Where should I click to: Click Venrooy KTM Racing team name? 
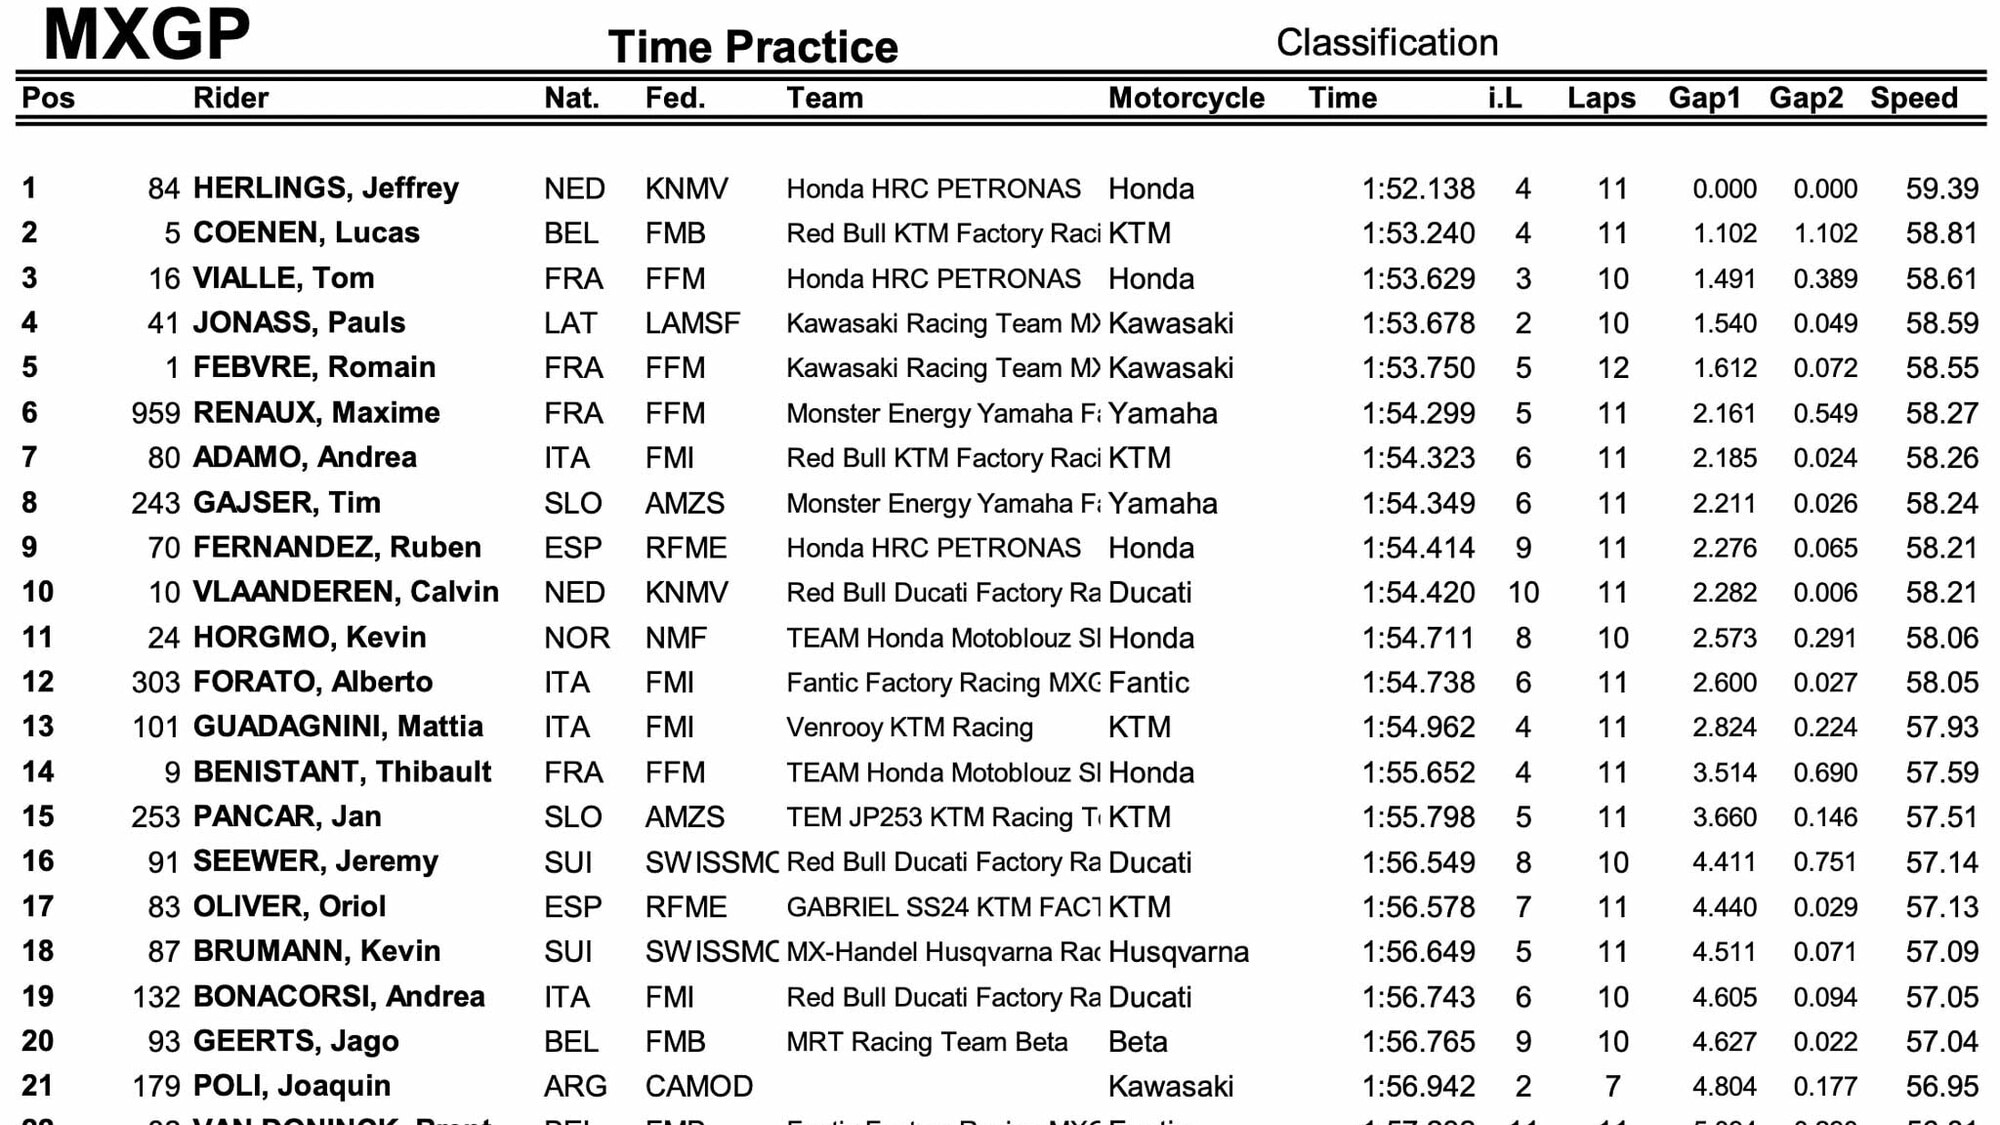click(909, 727)
